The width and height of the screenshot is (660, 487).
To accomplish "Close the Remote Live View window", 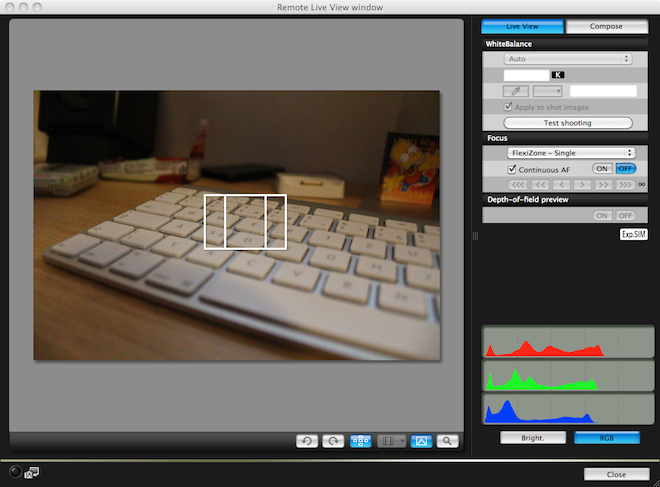I will [x=616, y=474].
